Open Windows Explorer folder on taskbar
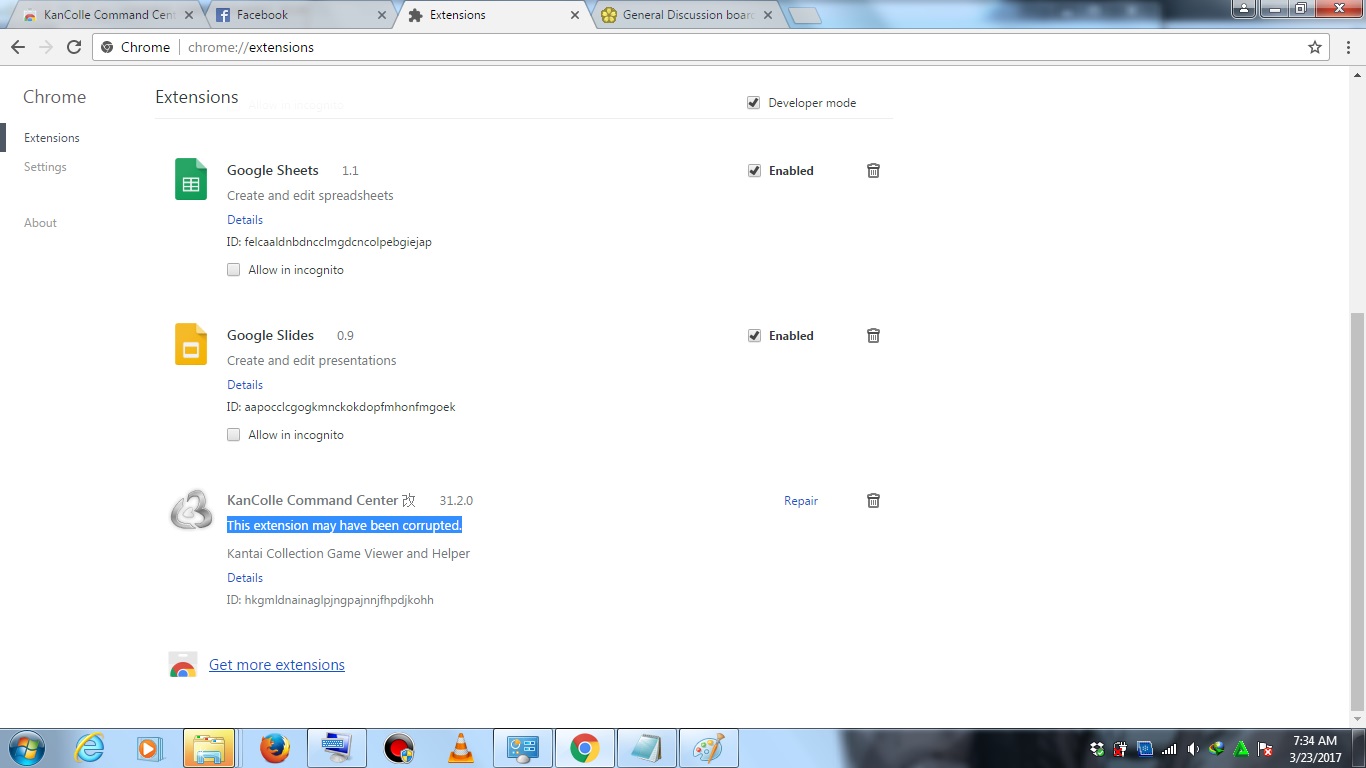The width and height of the screenshot is (1366, 768). 209,748
